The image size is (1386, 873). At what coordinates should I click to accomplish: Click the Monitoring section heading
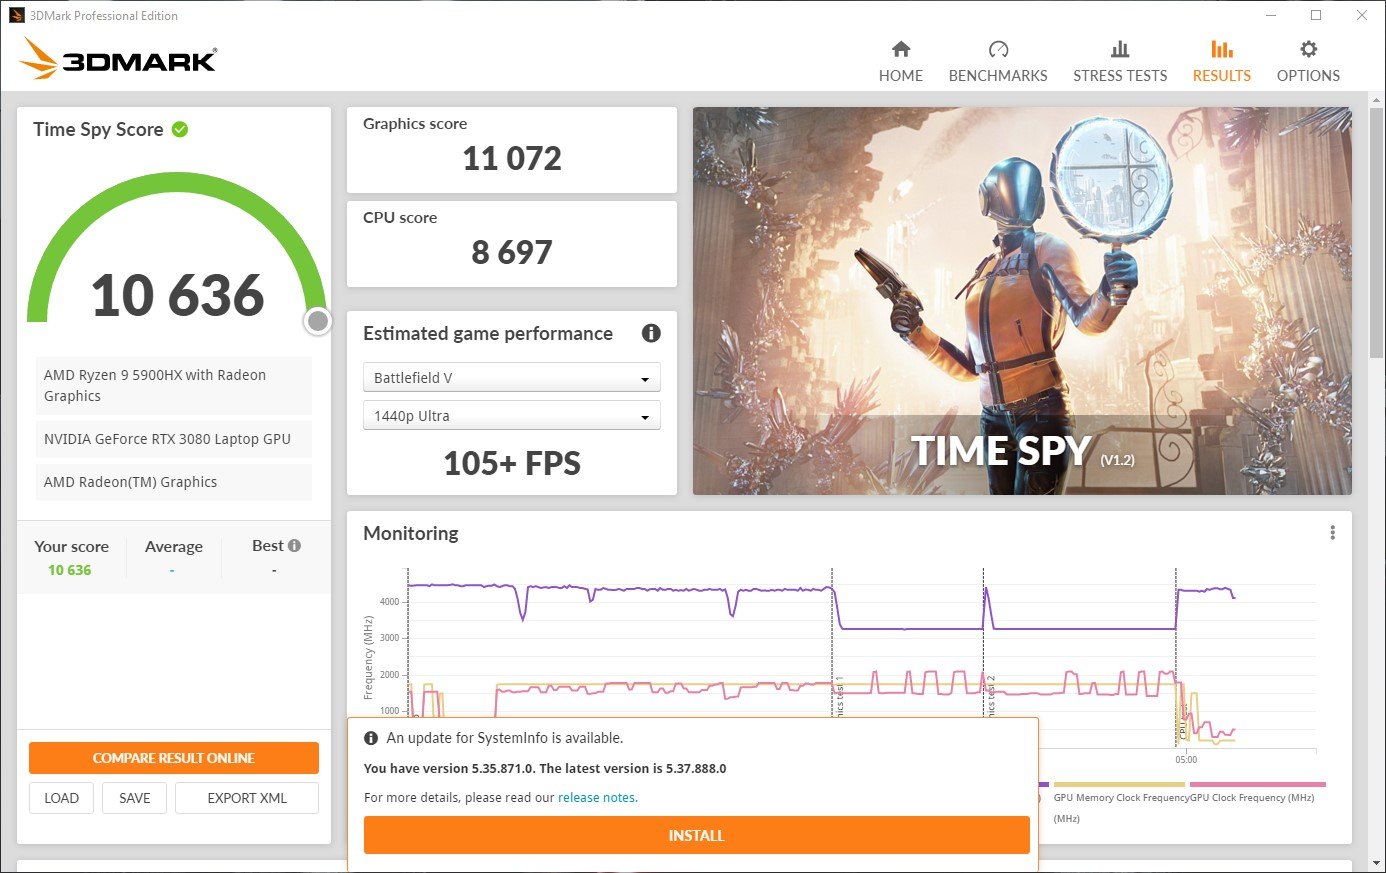click(411, 533)
